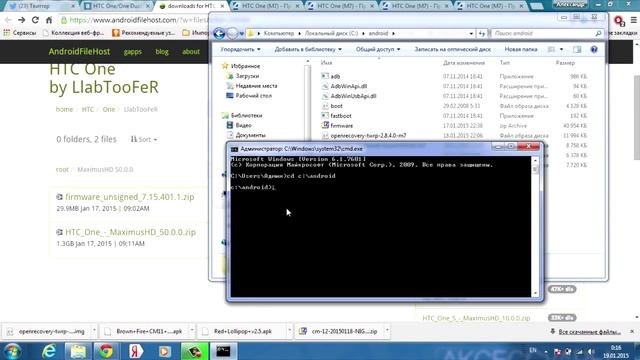Open File Explorer taskbar icon
Screen dimensions: 640x360
point(78,351)
